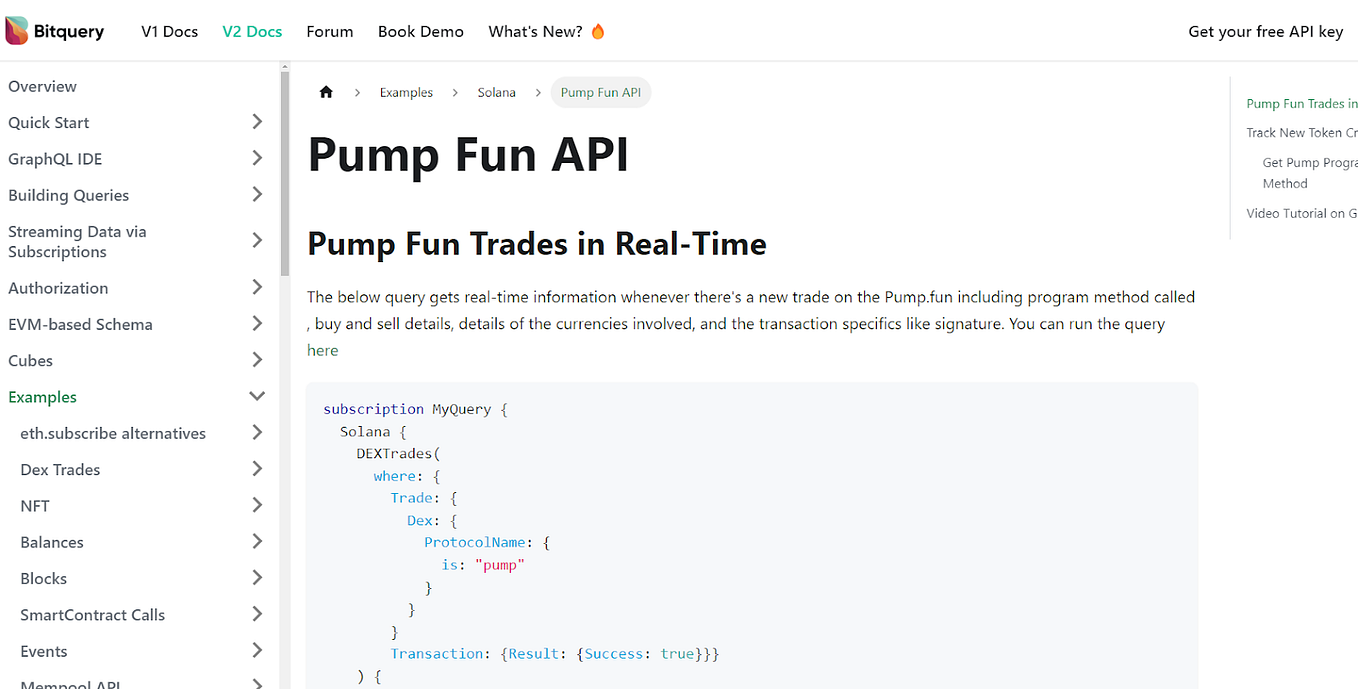1358x689 pixels.
Task: Switch to the V1 Docs tab
Action: 169,31
